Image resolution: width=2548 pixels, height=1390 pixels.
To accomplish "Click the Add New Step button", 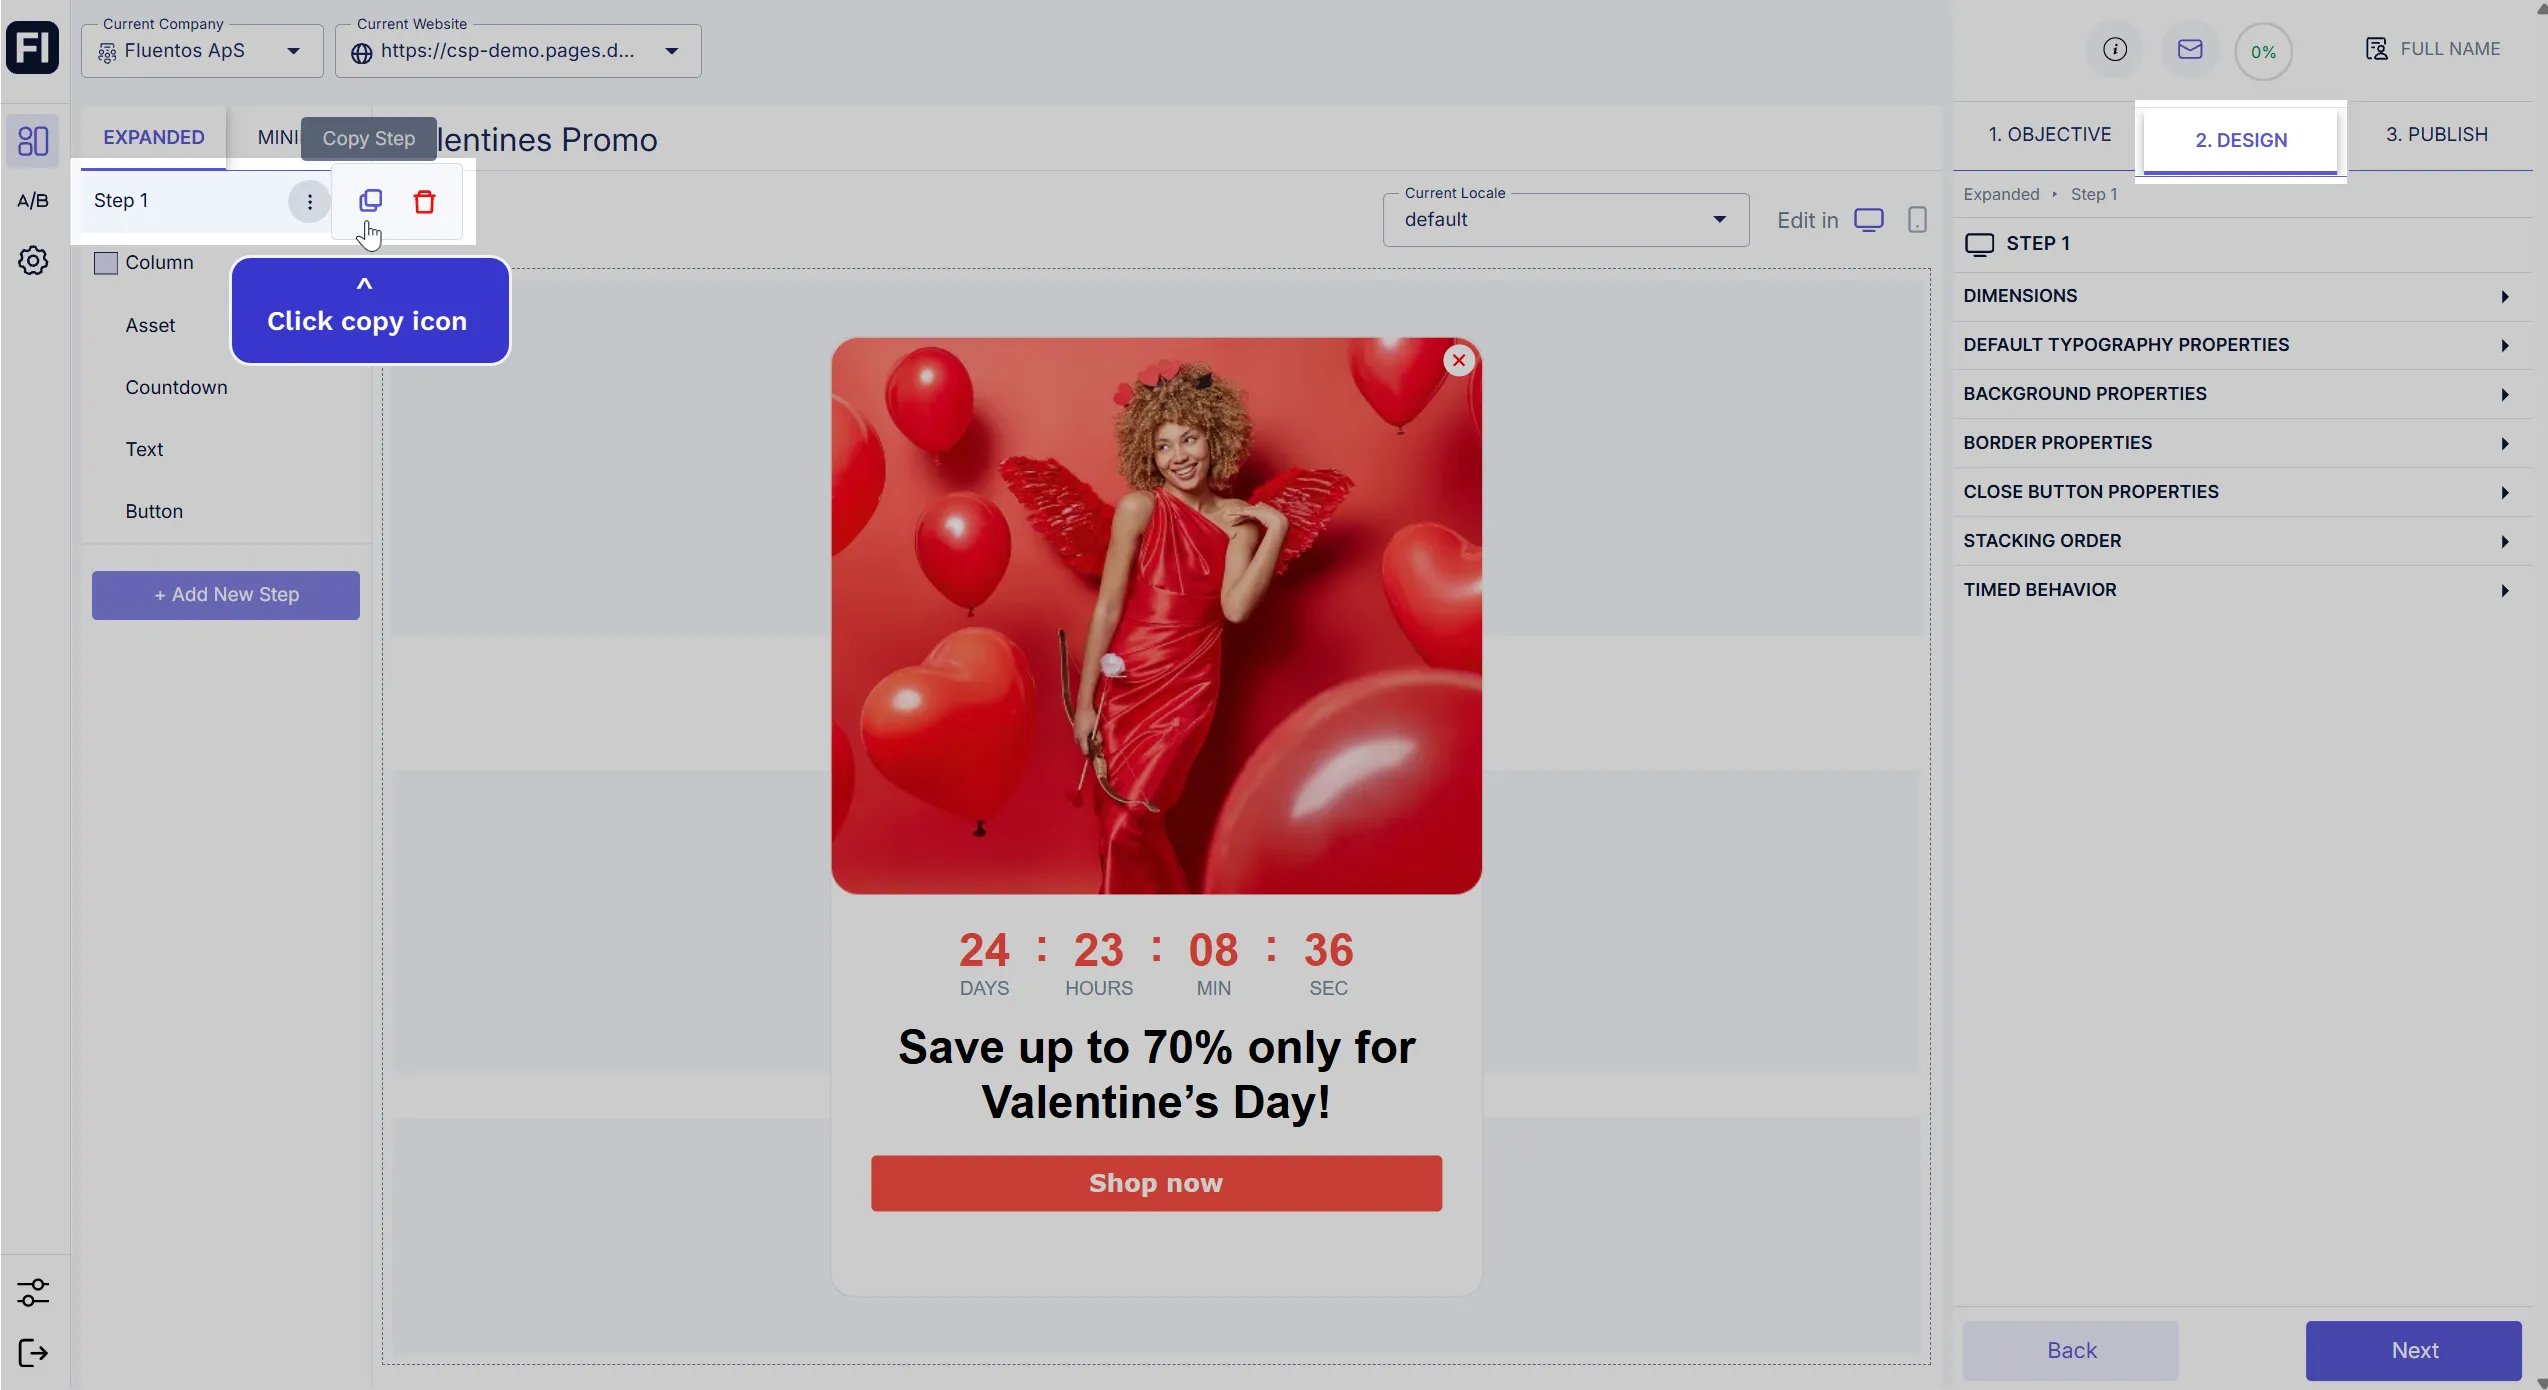I will click(x=226, y=595).
